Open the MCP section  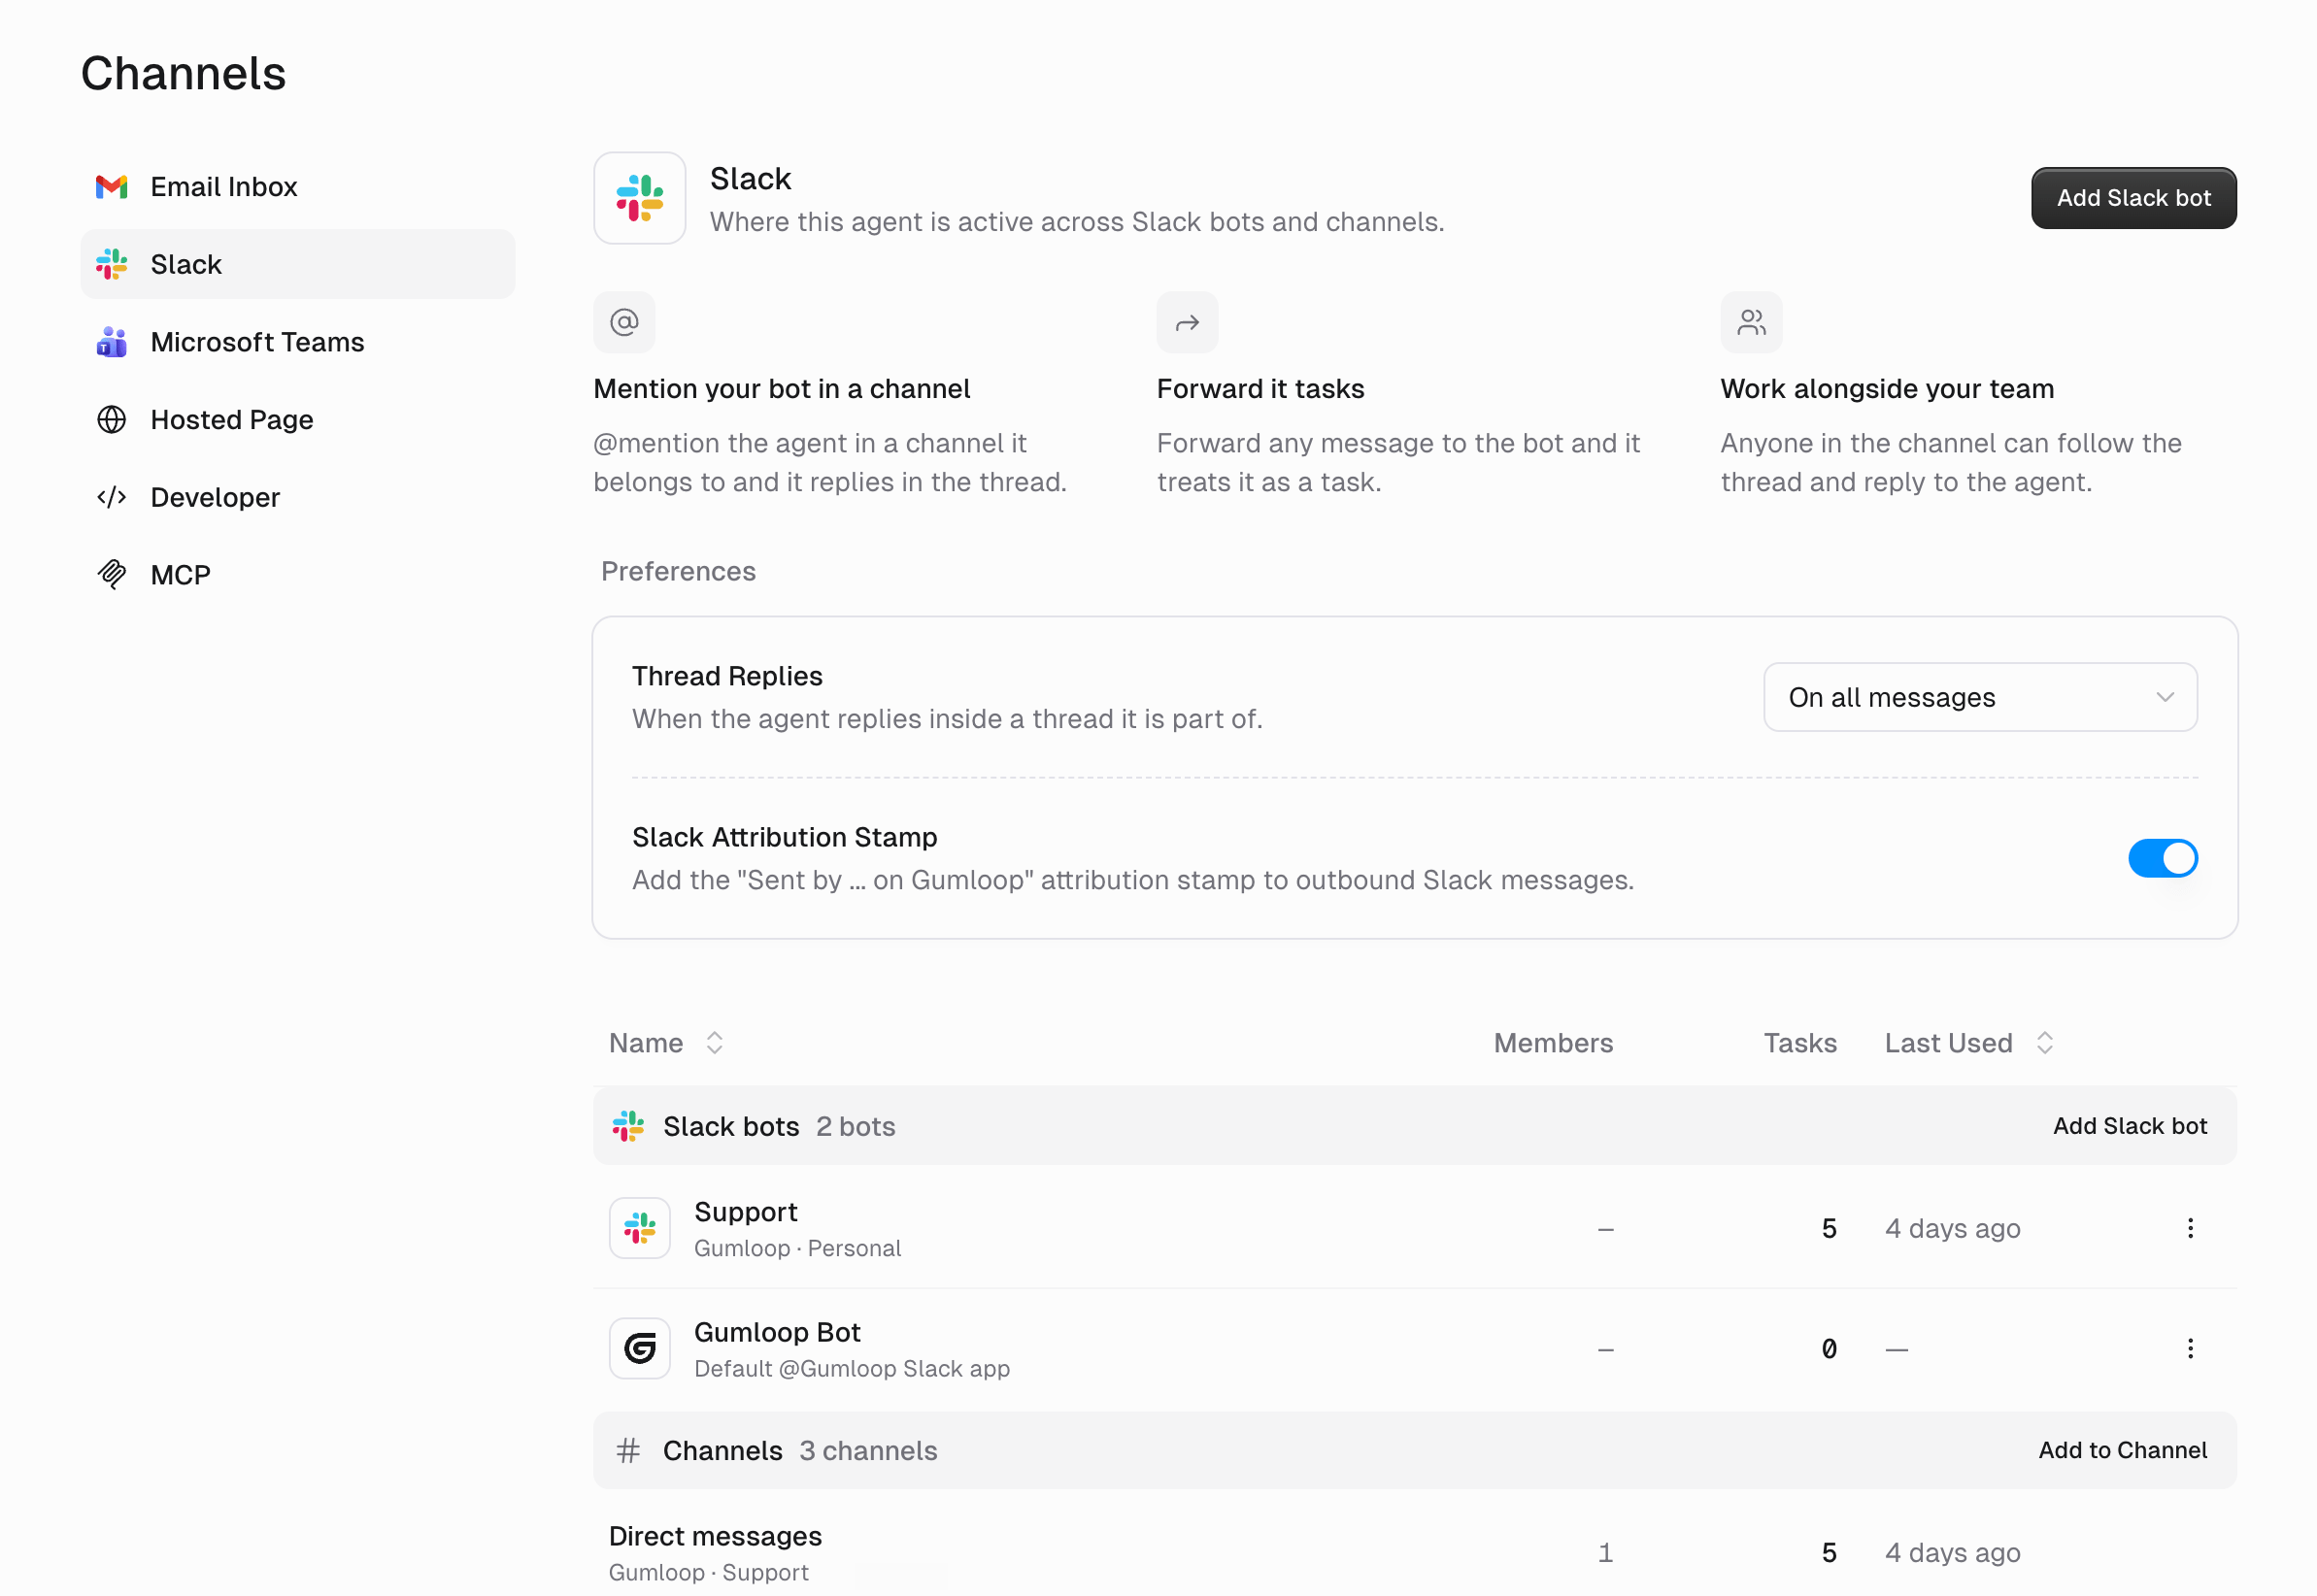tap(298, 574)
